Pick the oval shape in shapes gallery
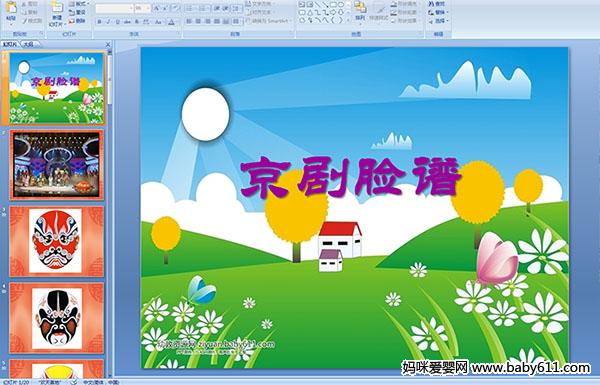Image resolution: width=600 pixels, height=385 pixels. [340, 5]
